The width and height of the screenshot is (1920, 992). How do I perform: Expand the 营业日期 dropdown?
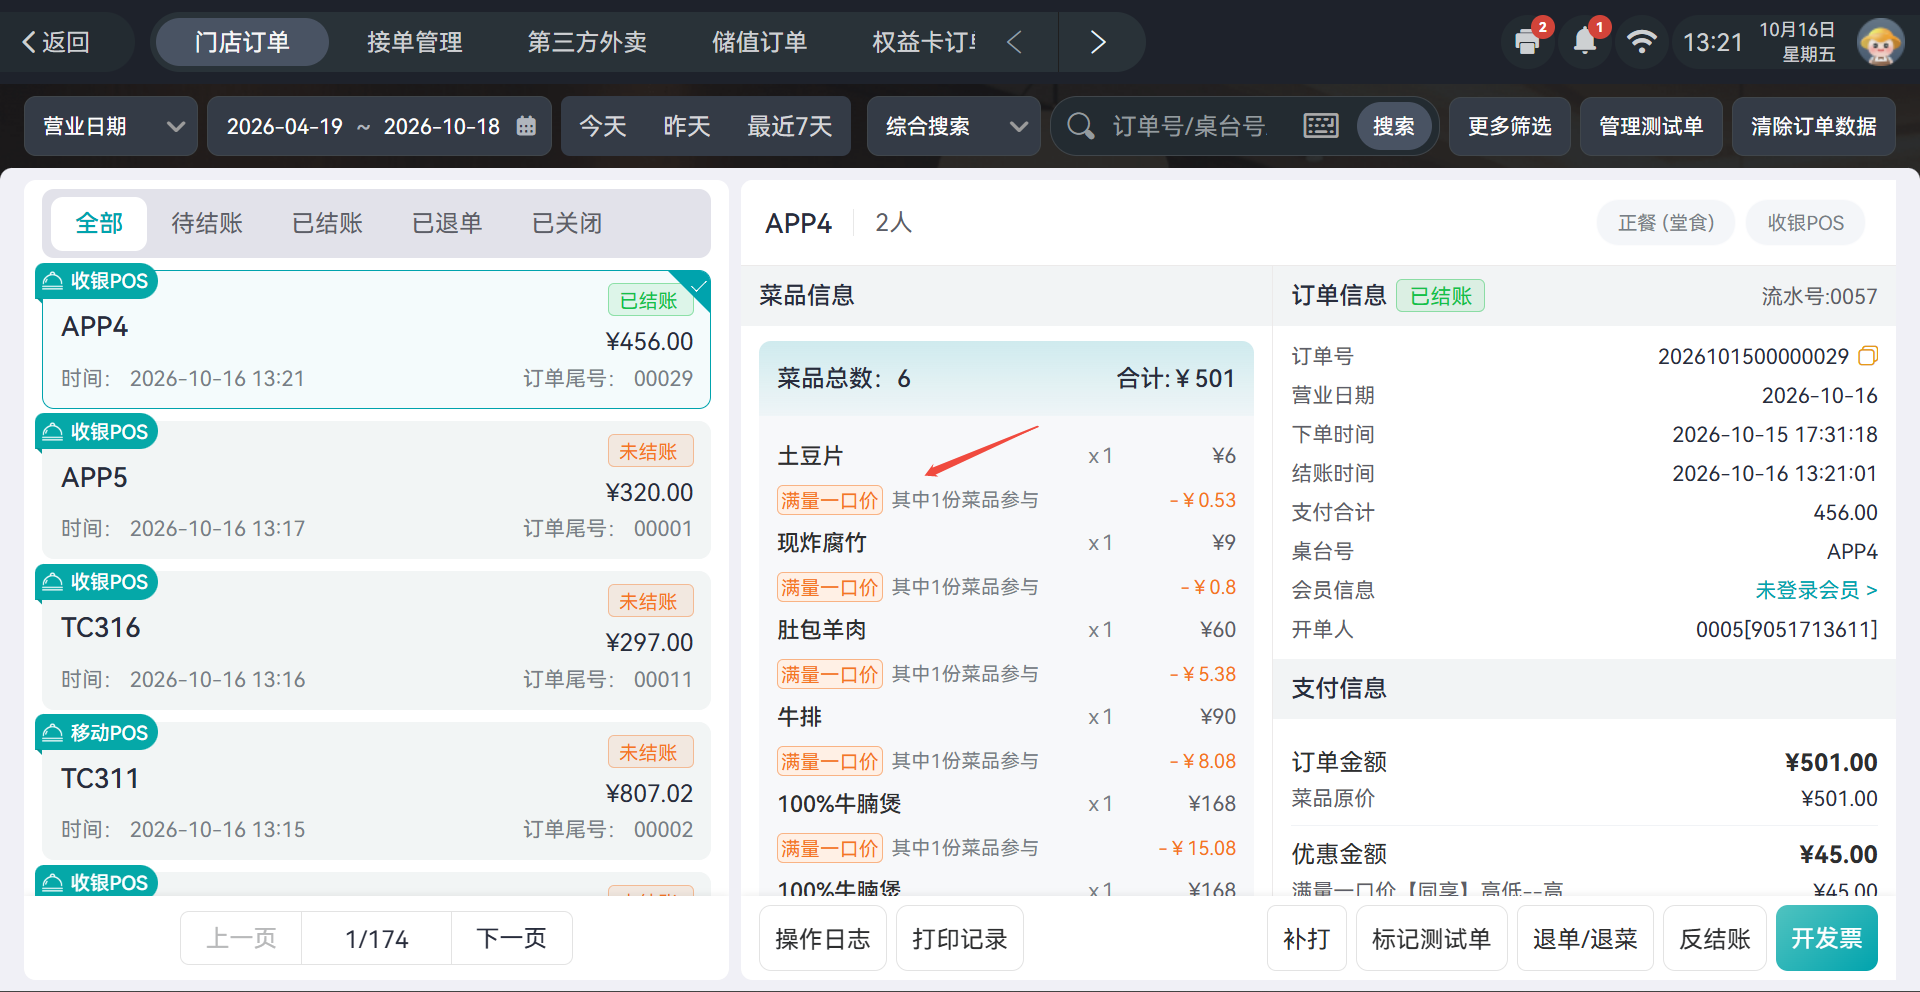point(111,126)
